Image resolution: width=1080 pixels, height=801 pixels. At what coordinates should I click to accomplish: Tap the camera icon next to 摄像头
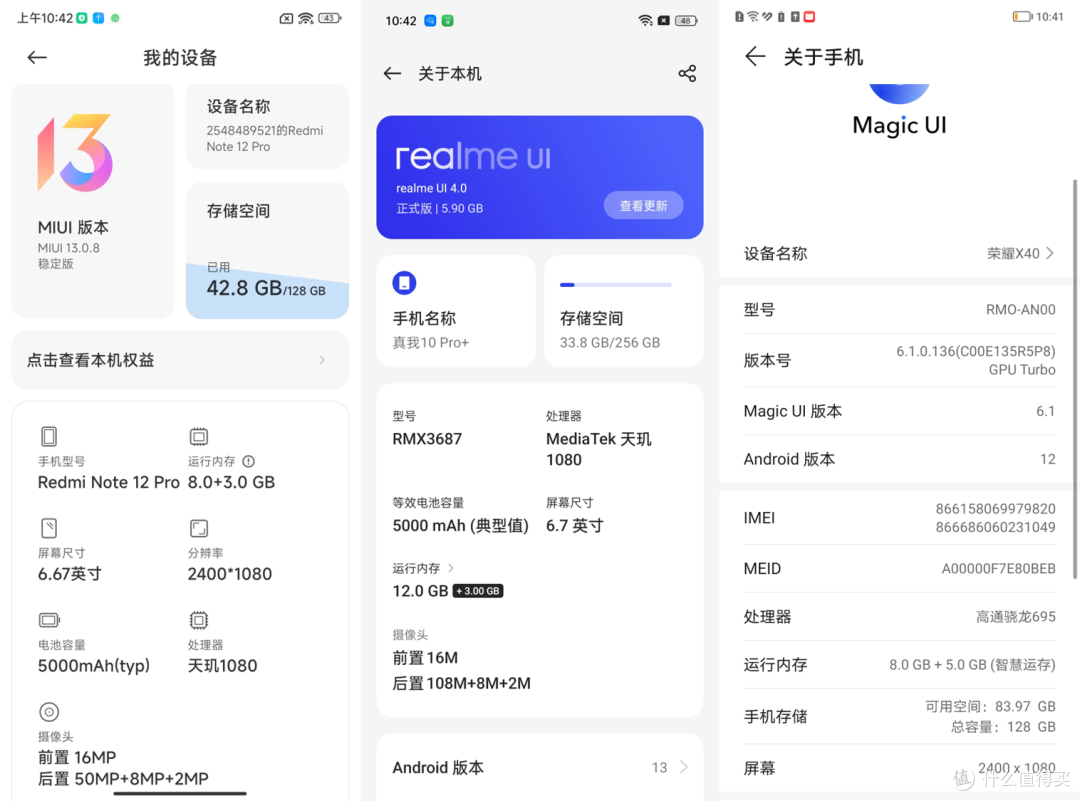(x=49, y=711)
